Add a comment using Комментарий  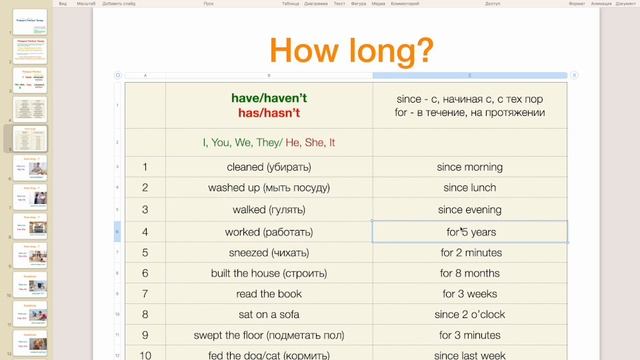[404, 3]
